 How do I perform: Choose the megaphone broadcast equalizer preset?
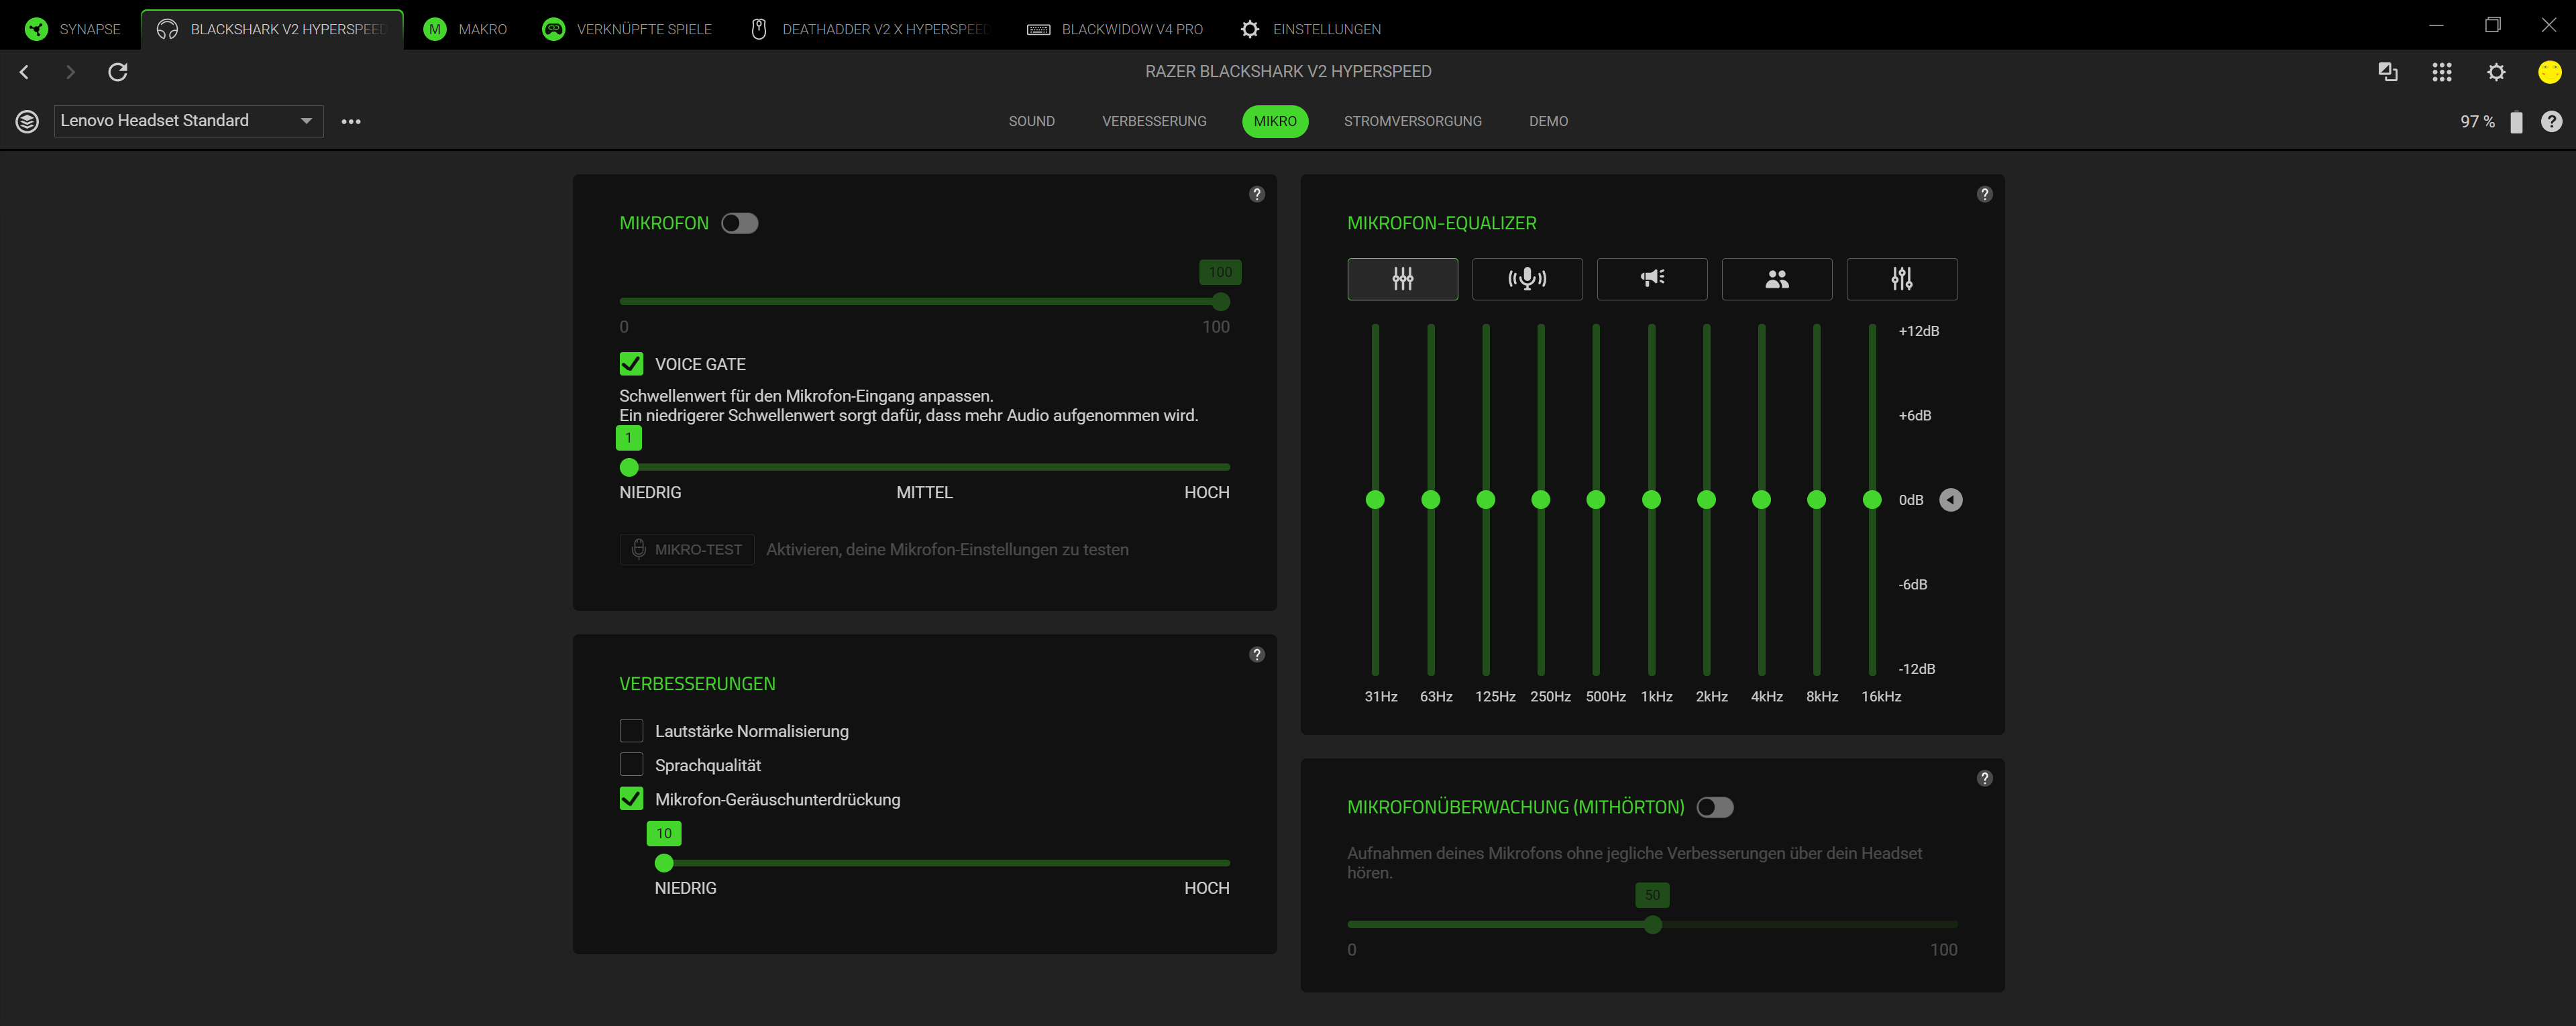coord(1652,279)
